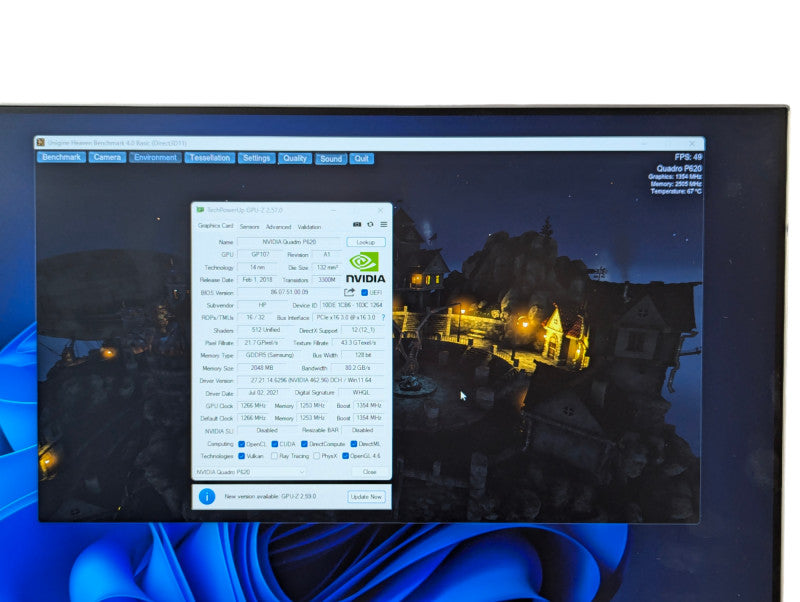Toggle the PhysX checkbox
This screenshot has width=800, height=602.
pyautogui.click(x=317, y=456)
